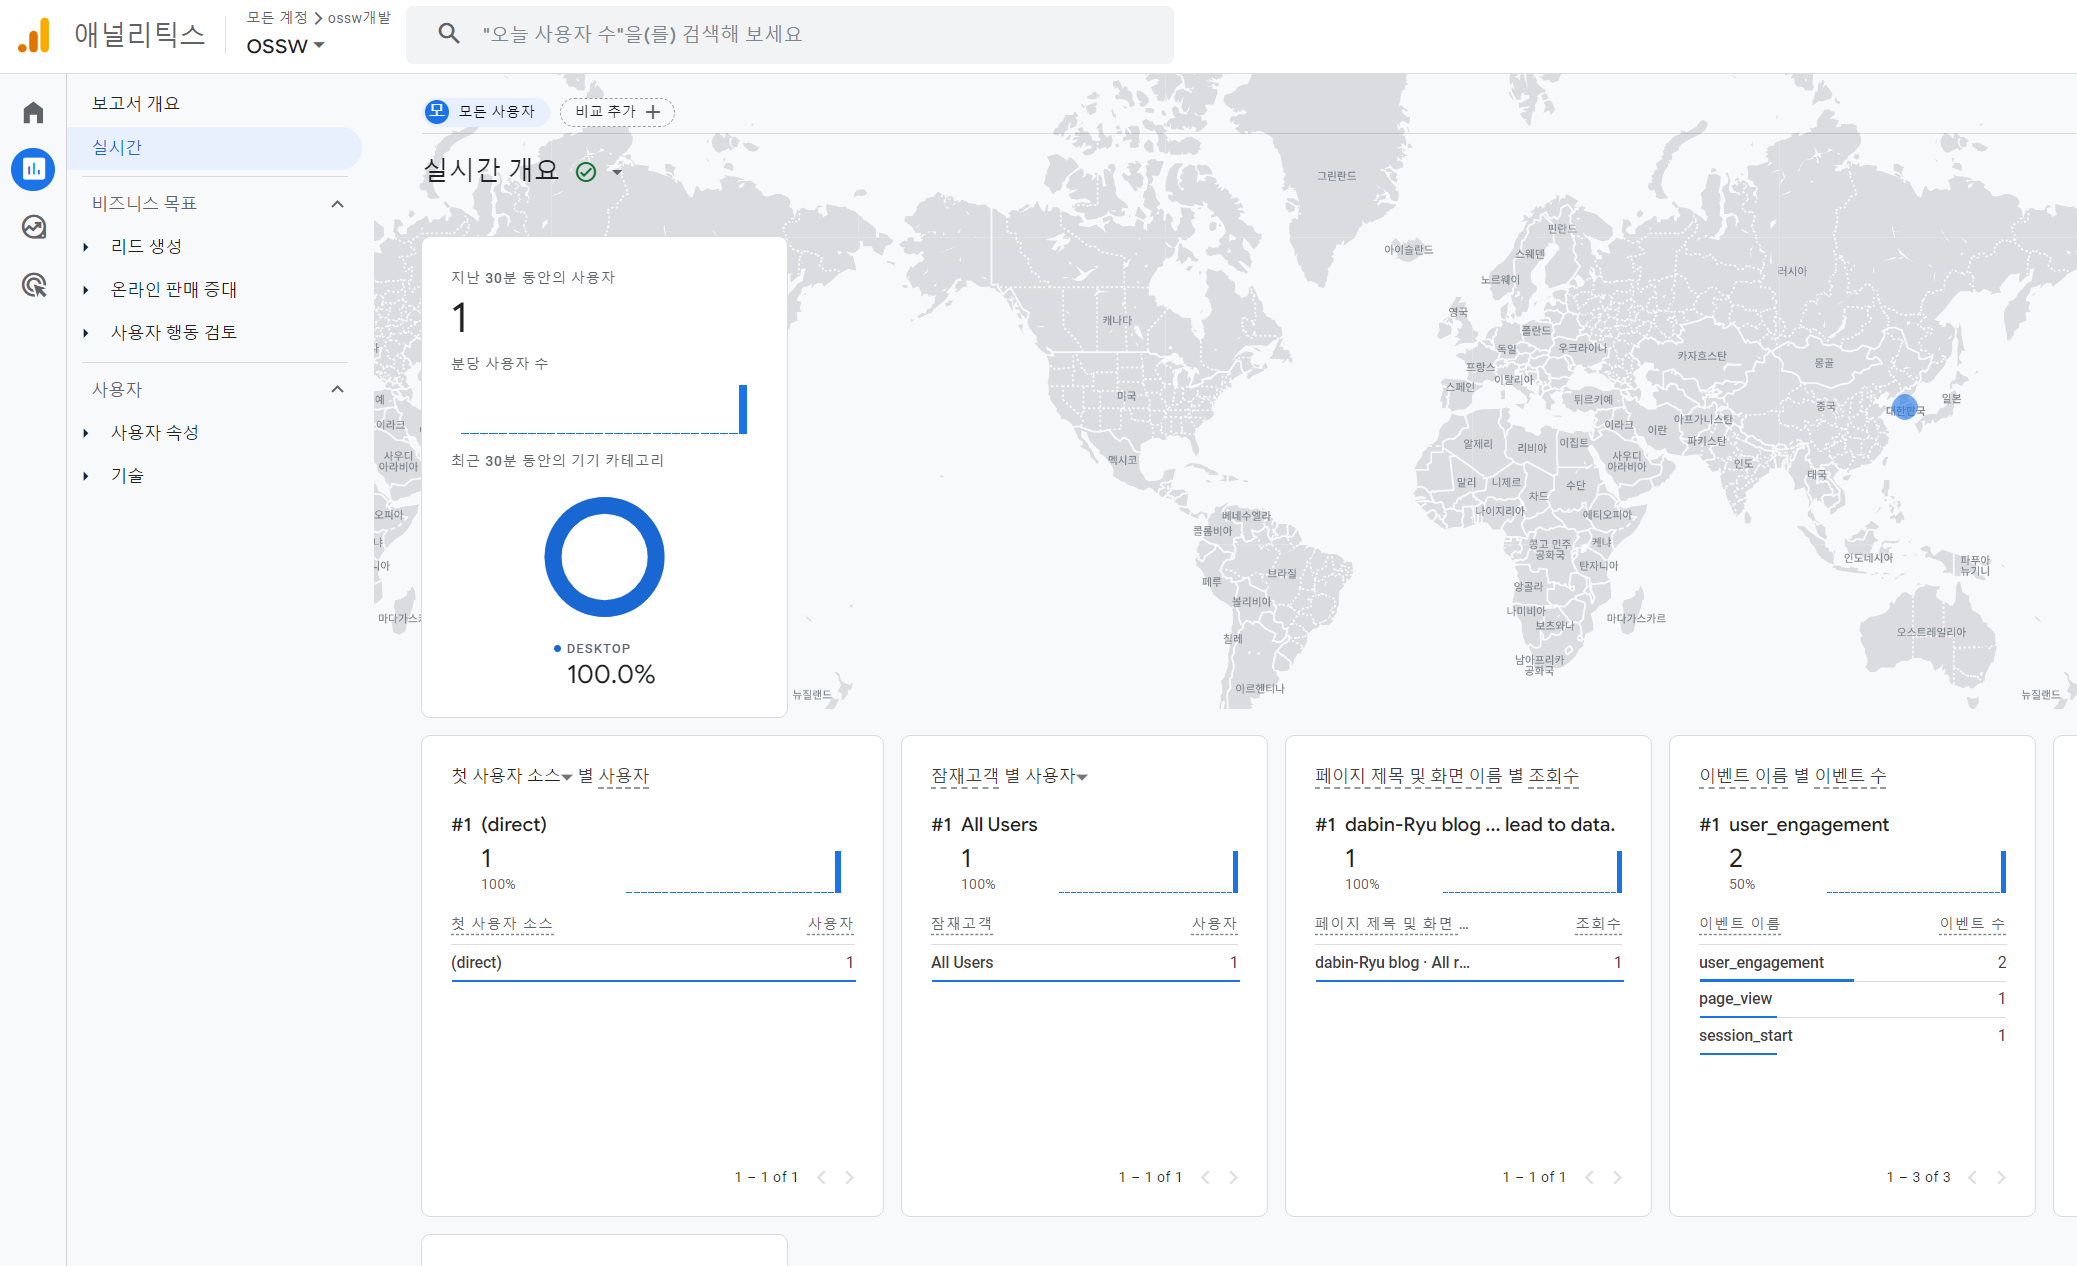
Task: Open the Advertising icon in the left rail
Action: [33, 285]
